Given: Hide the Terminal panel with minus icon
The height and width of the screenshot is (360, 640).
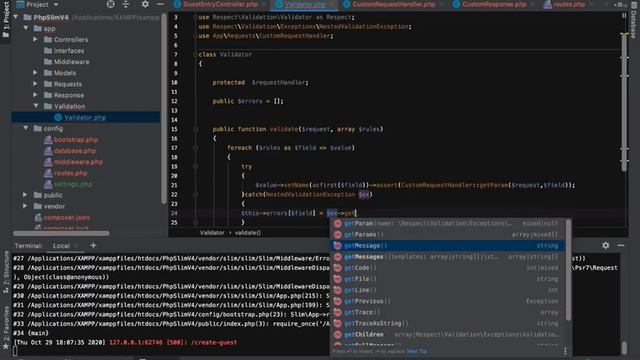Looking at the screenshot, I should pyautogui.click(x=621, y=245).
